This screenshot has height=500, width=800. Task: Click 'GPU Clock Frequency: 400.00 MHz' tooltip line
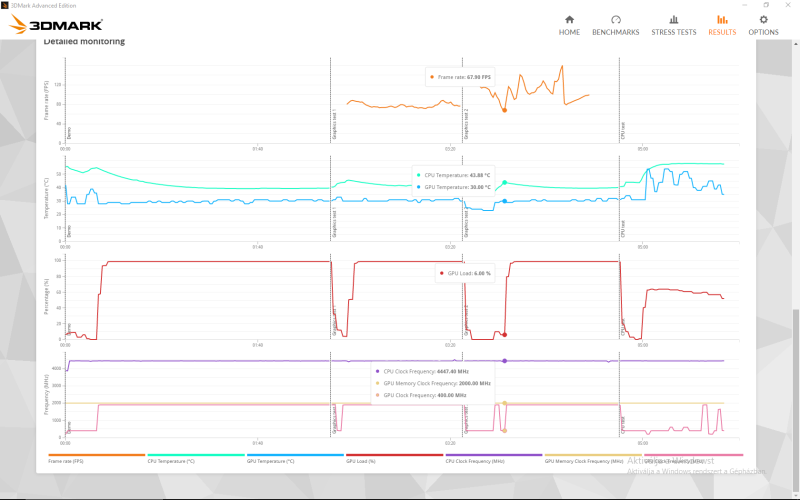tap(420, 395)
